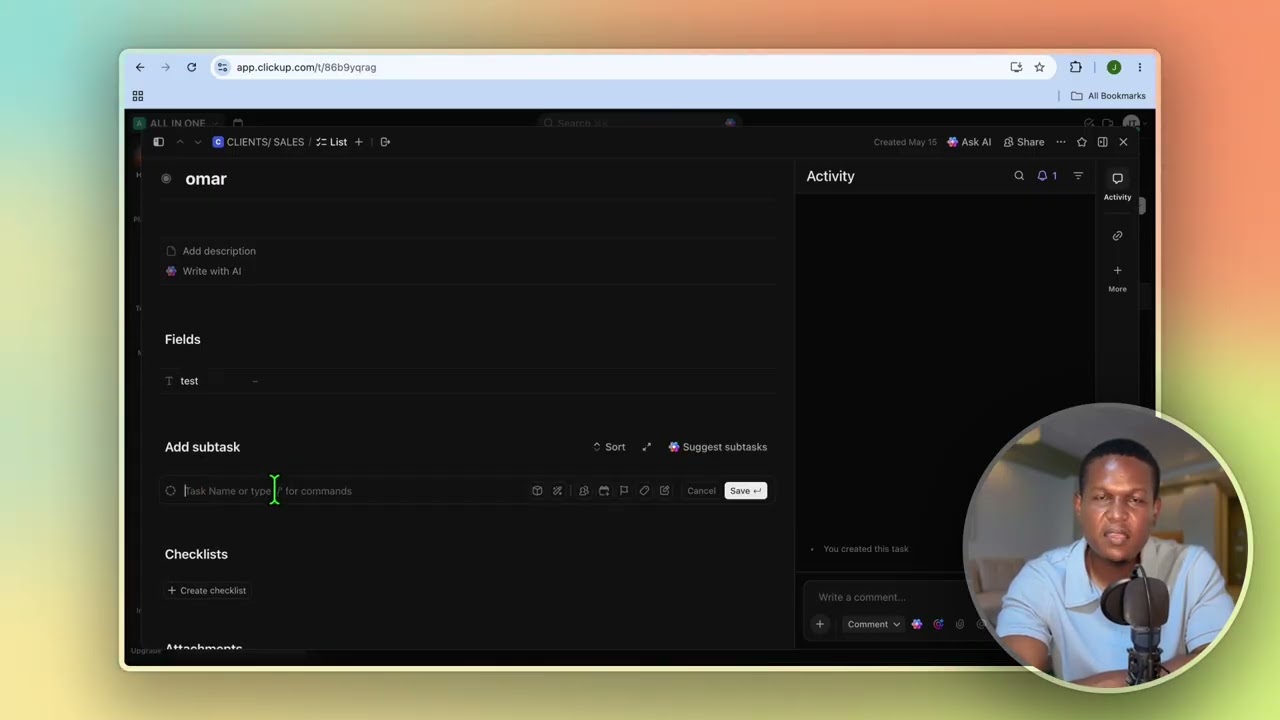
Task: Bookmark this page with star icon
Action: 1039,67
